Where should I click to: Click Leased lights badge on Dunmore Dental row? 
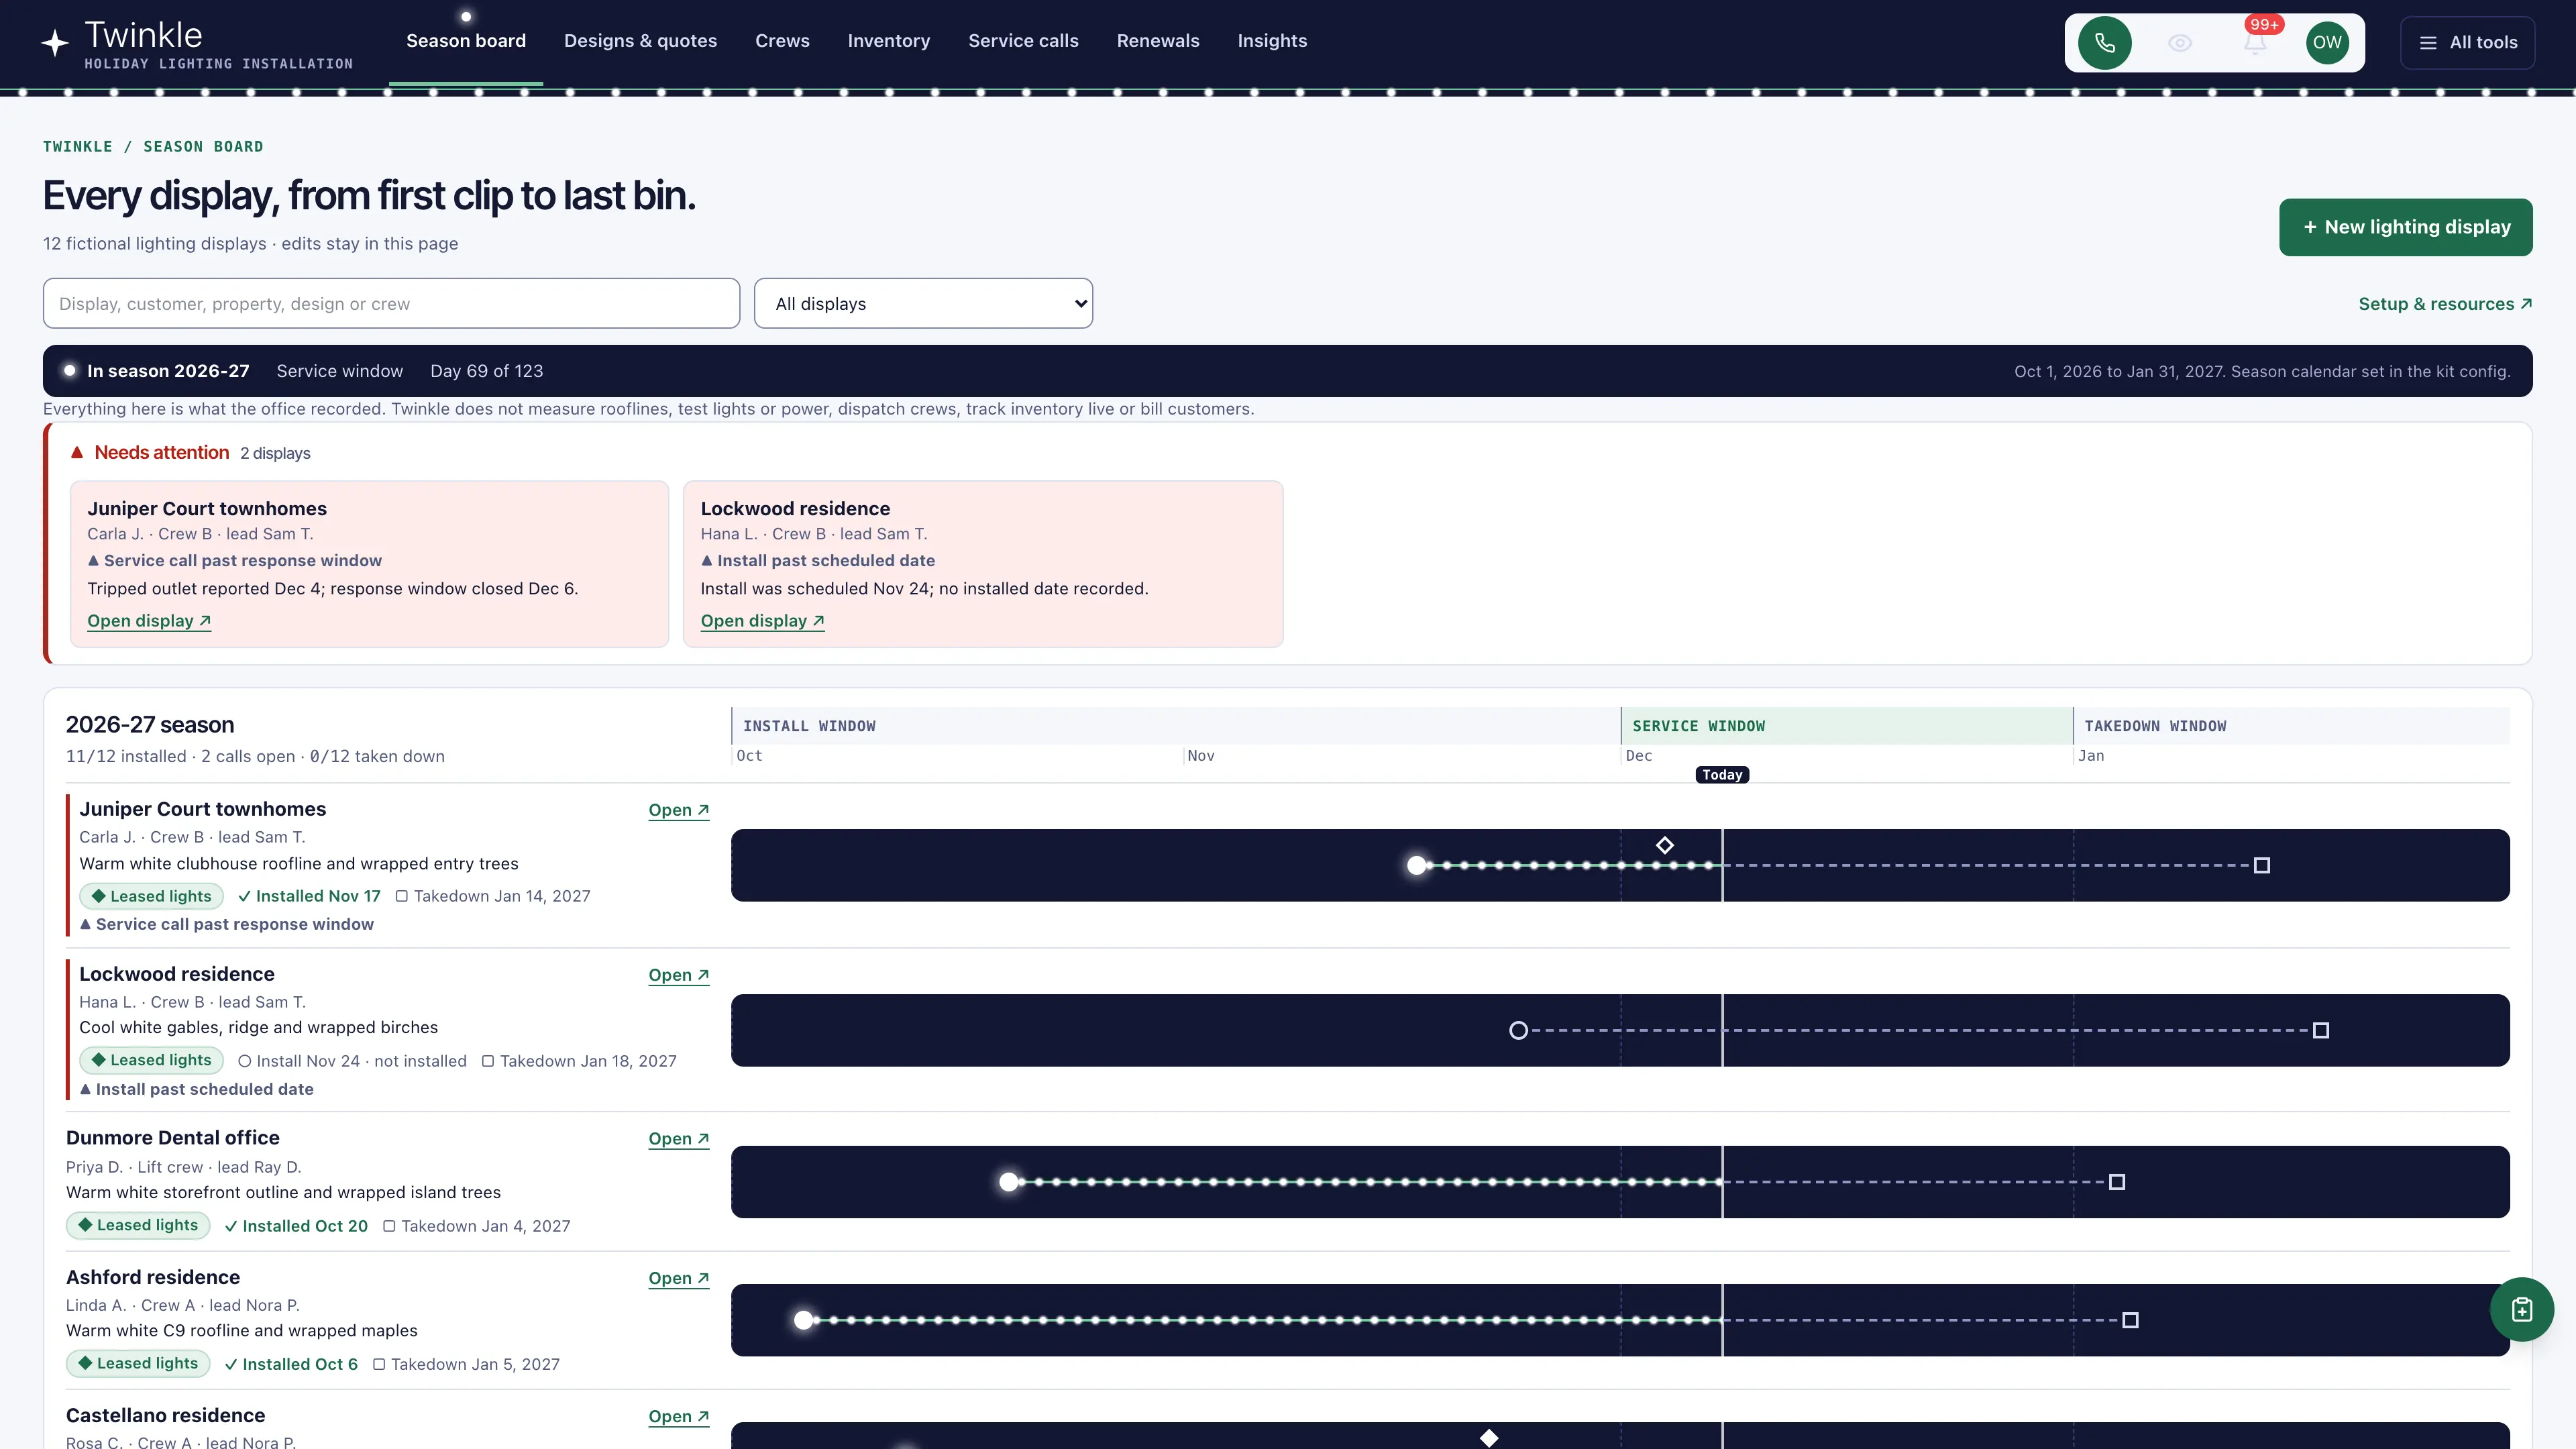point(138,1225)
